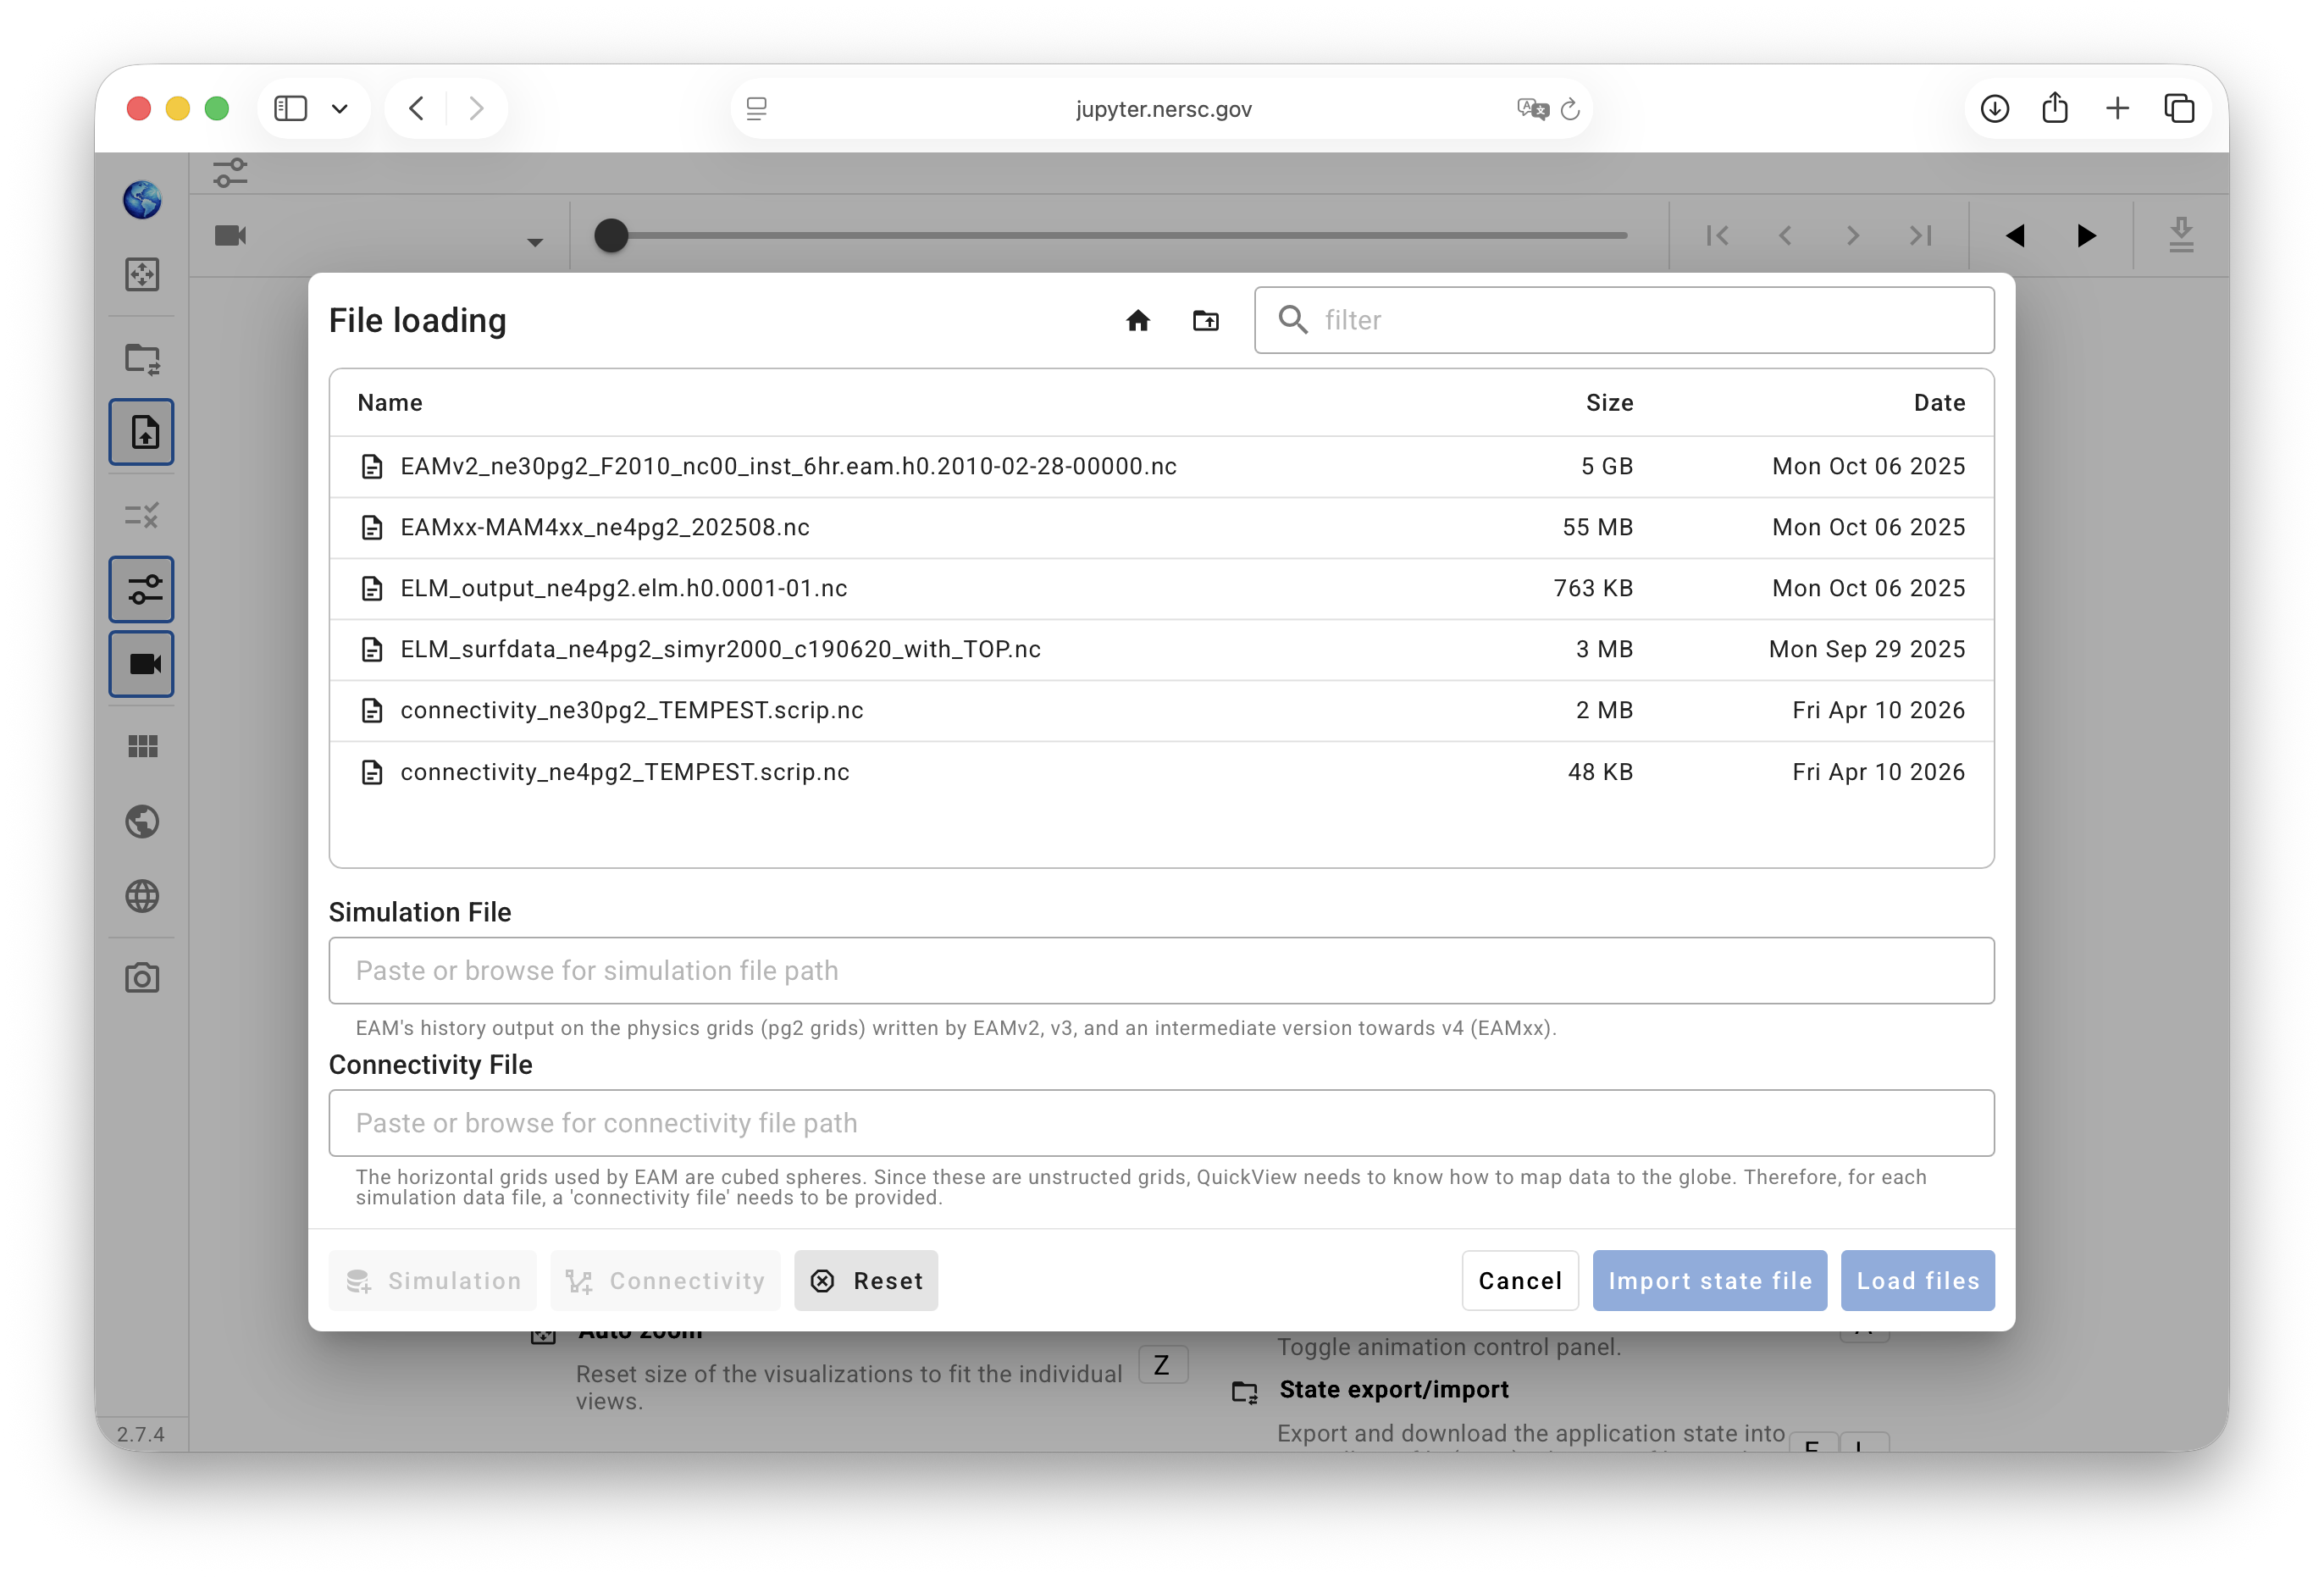Click the auto zoom icon in sidebar
This screenshot has width=2324, height=1577.
click(x=142, y=274)
